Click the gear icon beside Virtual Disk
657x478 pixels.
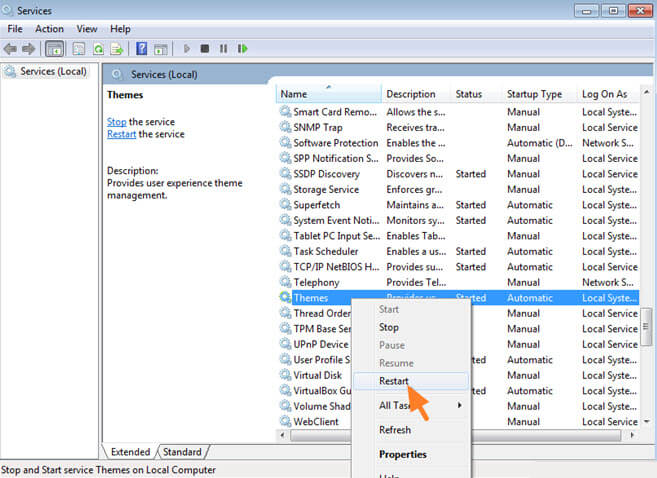click(x=285, y=375)
